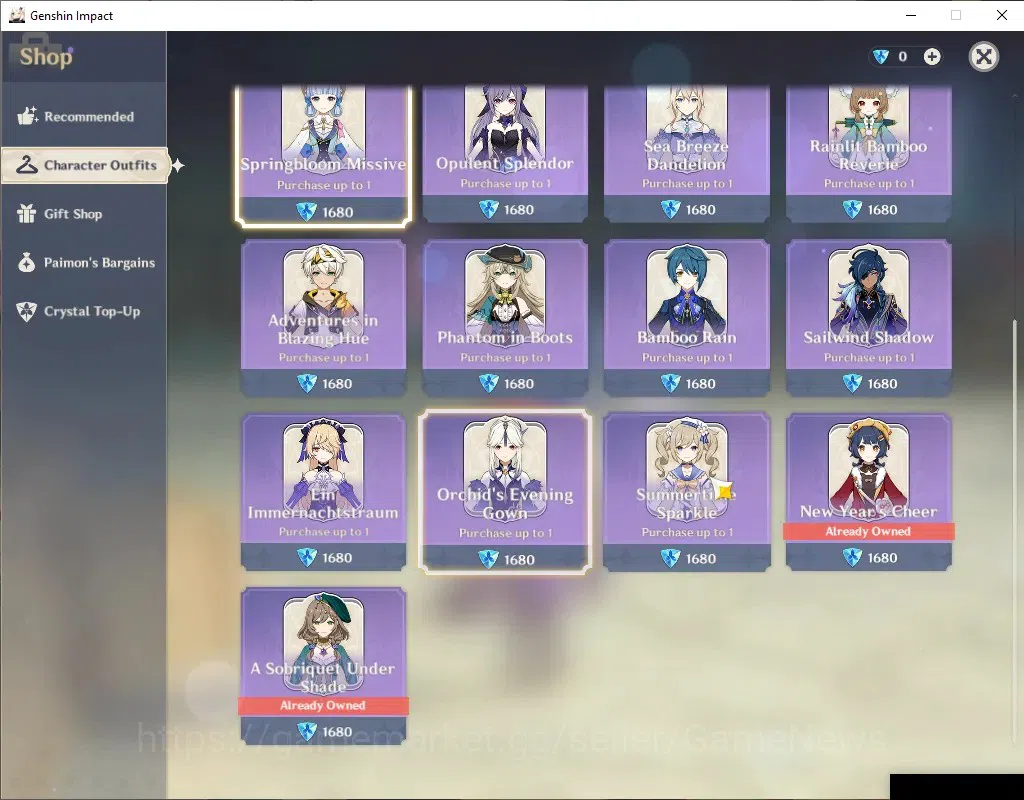Click the 1680 price of Phantom in Boots
1024x800 pixels.
(x=519, y=384)
